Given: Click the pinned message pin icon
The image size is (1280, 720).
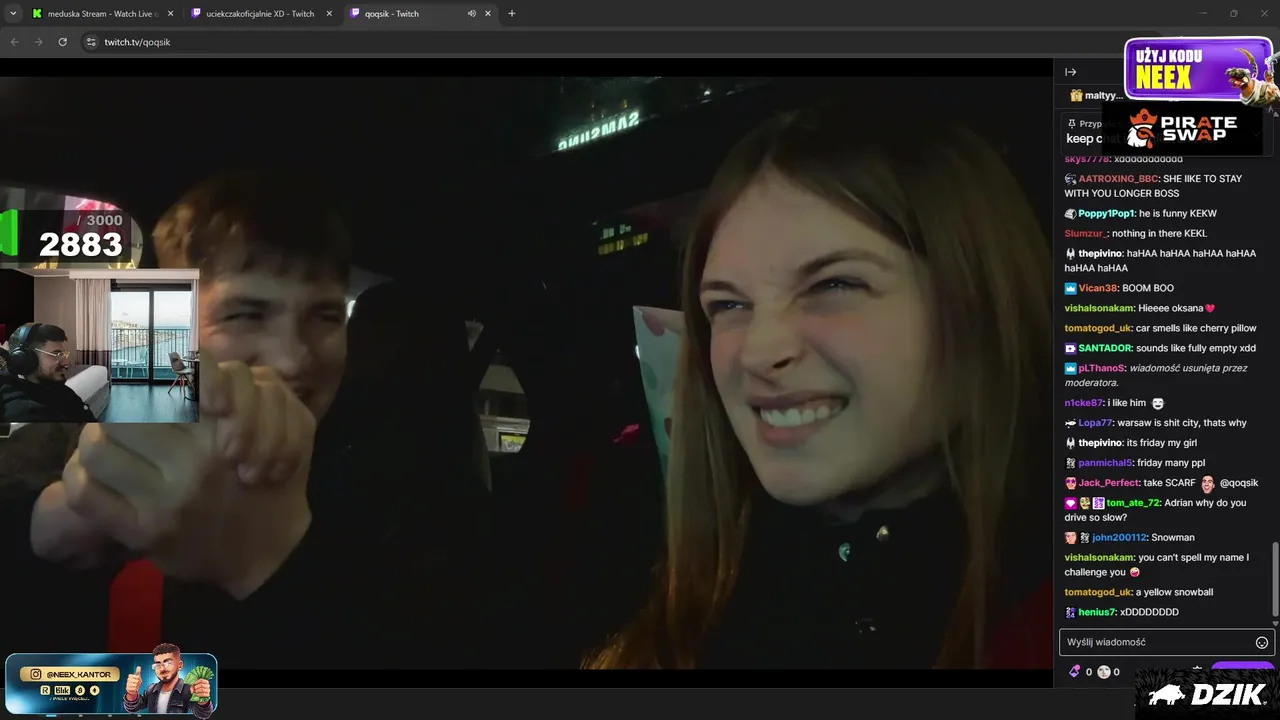Looking at the screenshot, I should [1073, 124].
